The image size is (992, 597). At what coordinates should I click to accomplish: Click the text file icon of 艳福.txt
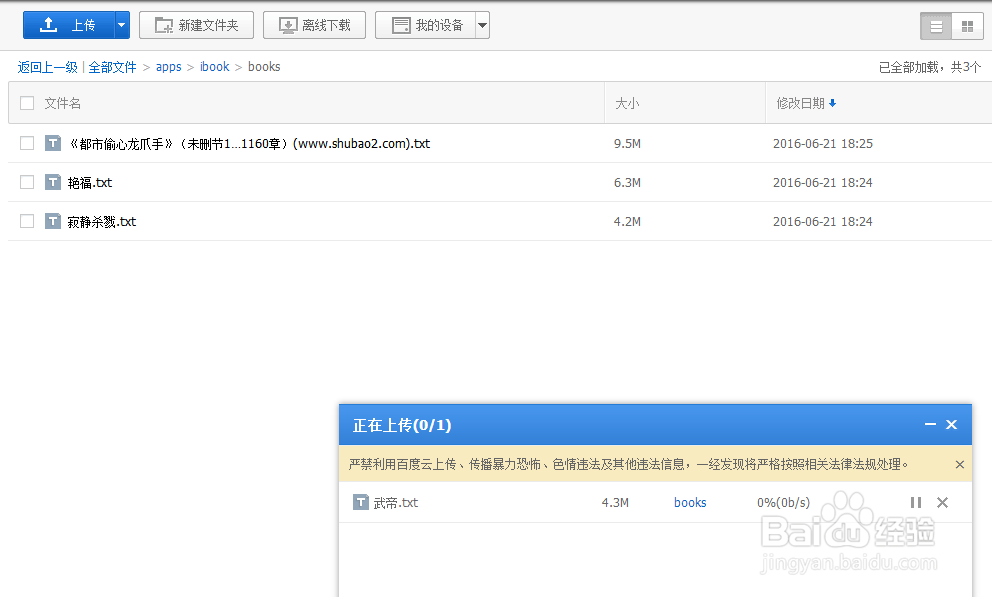53,182
